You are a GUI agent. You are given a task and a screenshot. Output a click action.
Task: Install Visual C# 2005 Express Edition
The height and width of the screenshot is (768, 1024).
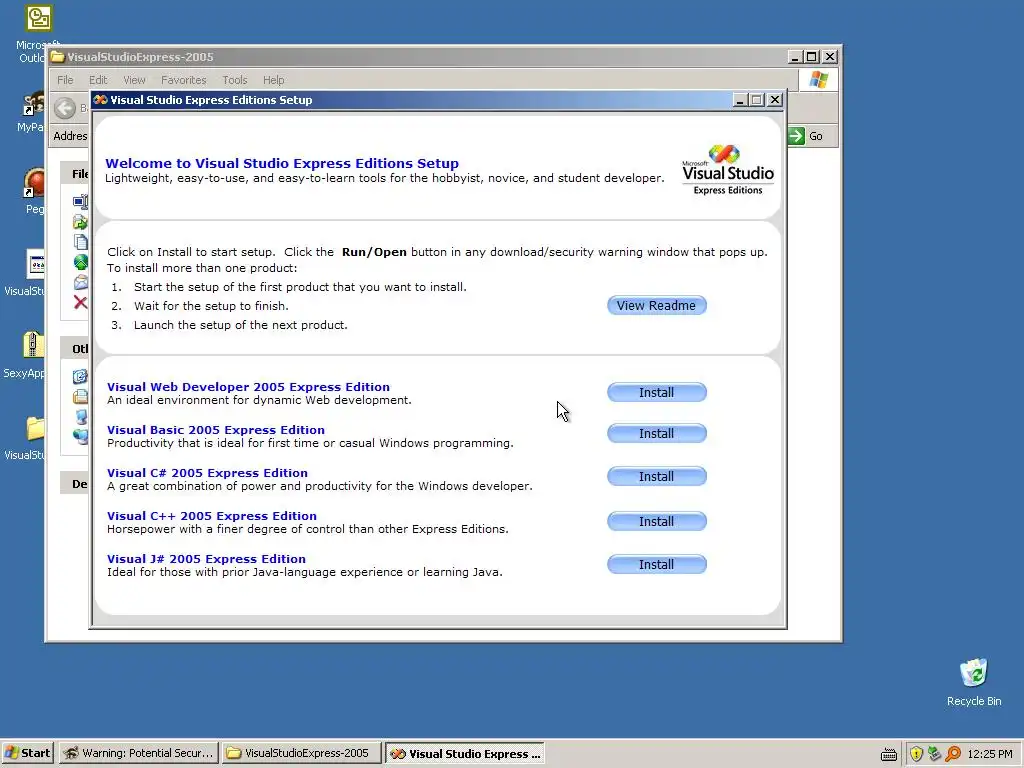click(656, 477)
